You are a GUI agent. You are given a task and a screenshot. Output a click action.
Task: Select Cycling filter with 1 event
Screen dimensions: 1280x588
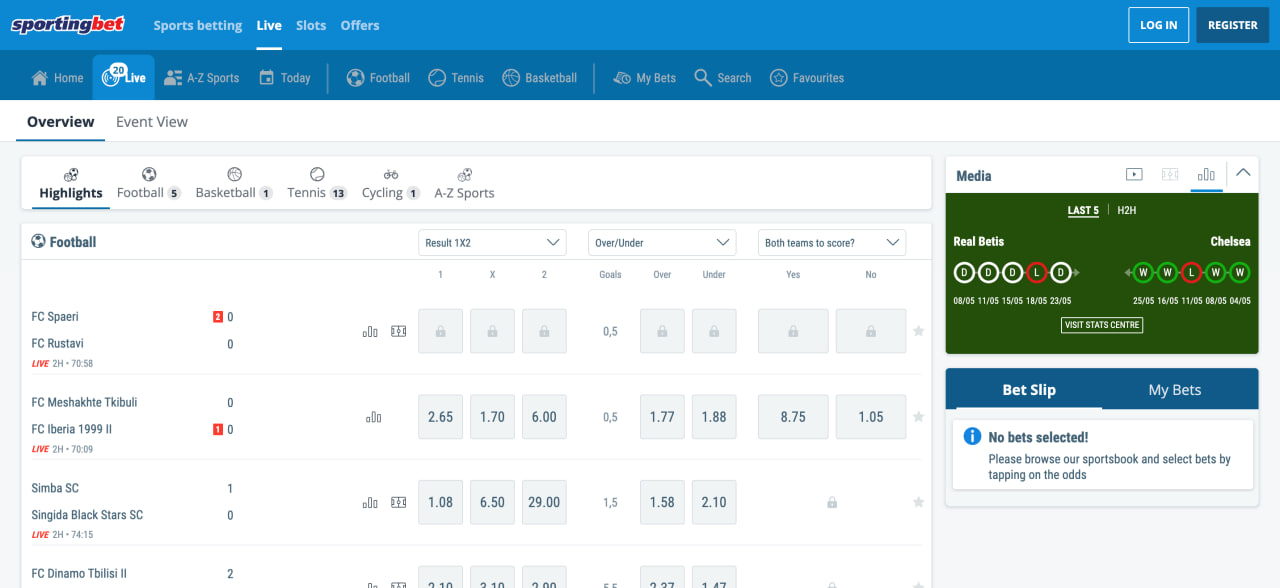click(390, 184)
